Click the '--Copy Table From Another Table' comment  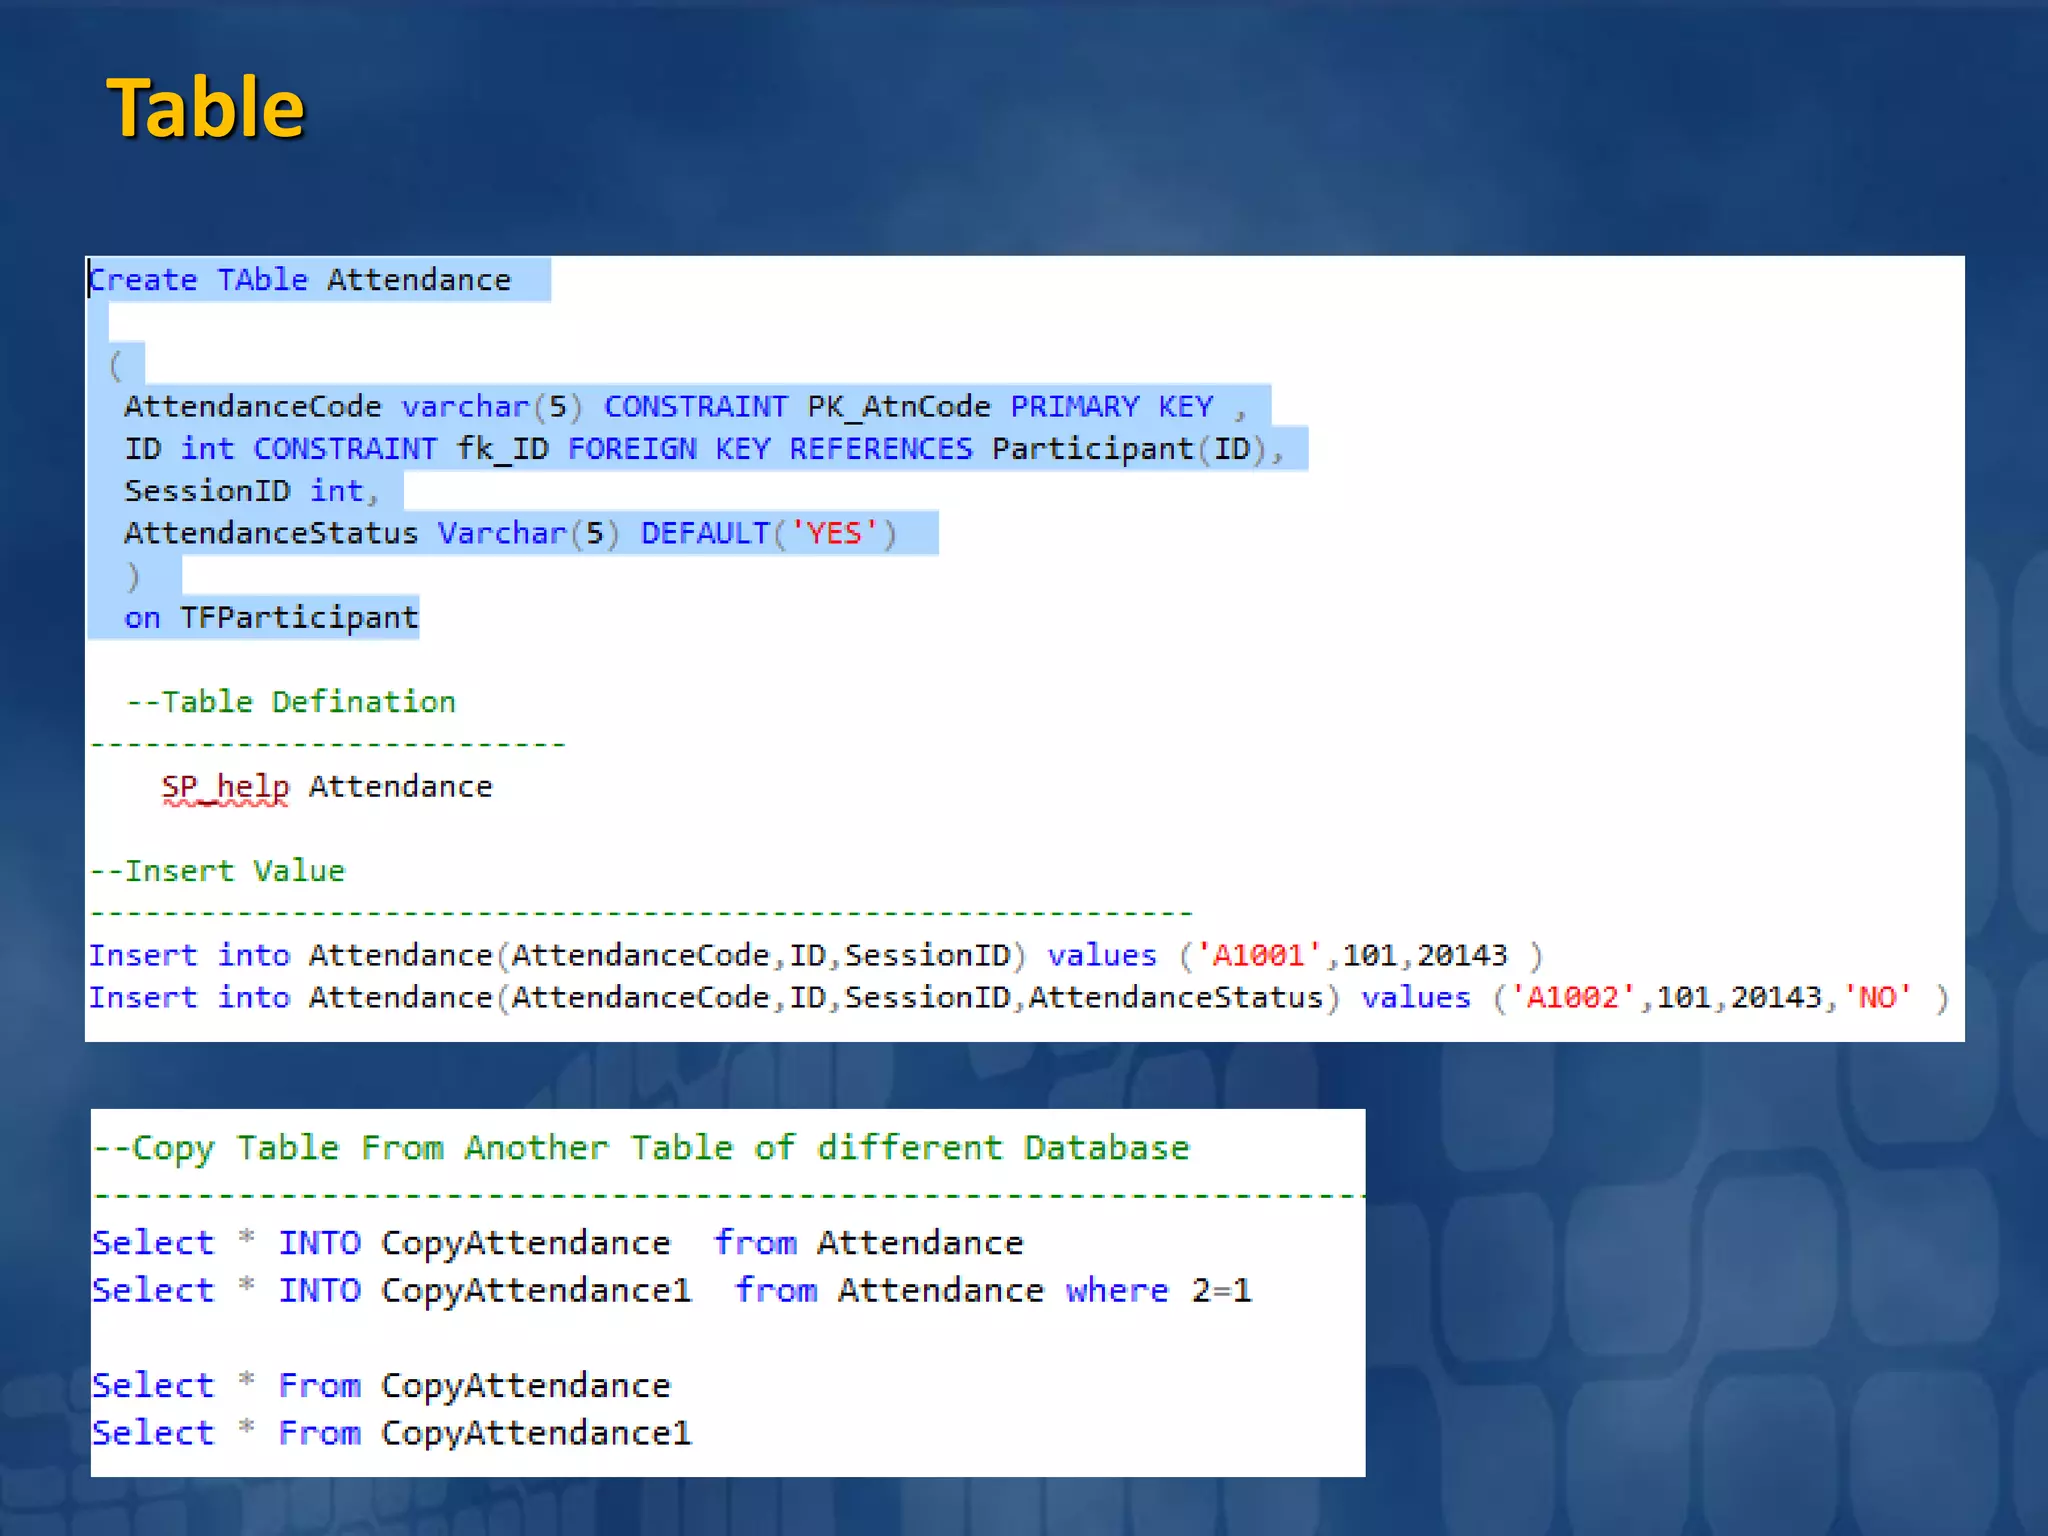tap(640, 1148)
